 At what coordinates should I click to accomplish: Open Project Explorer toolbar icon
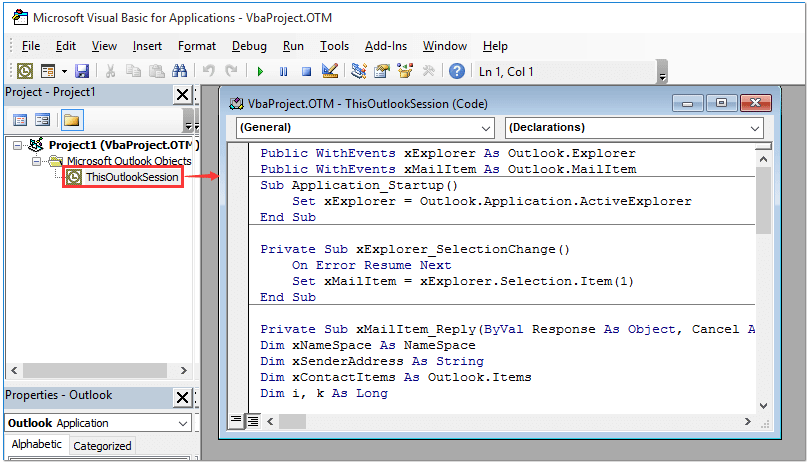point(359,71)
